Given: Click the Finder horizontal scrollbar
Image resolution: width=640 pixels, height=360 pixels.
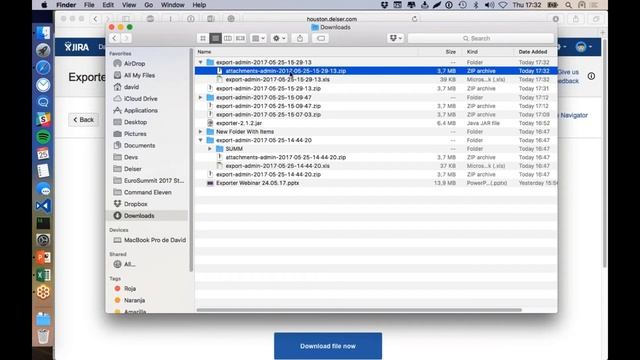Looking at the screenshot, I should [x=359, y=310].
